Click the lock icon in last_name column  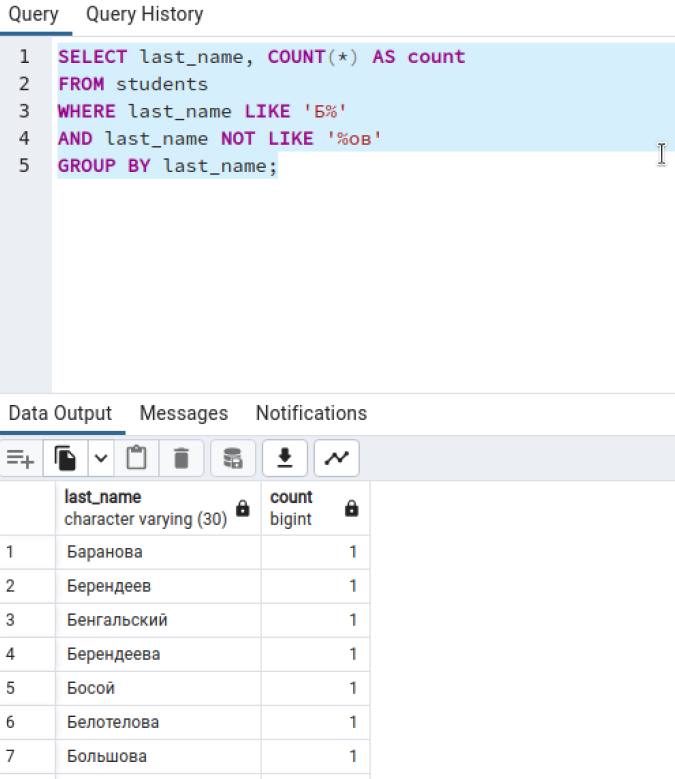coord(242,508)
